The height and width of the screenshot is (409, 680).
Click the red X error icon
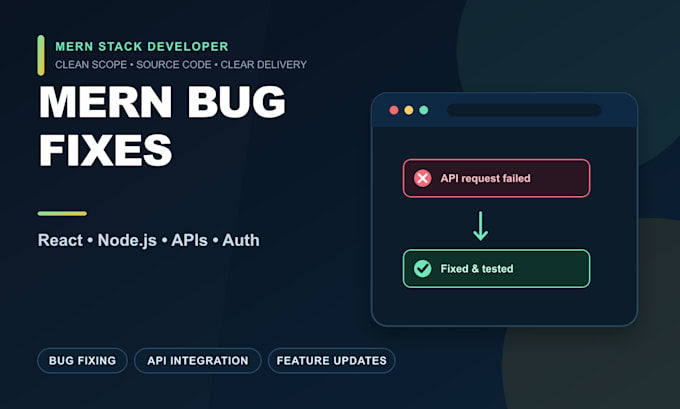click(x=422, y=178)
